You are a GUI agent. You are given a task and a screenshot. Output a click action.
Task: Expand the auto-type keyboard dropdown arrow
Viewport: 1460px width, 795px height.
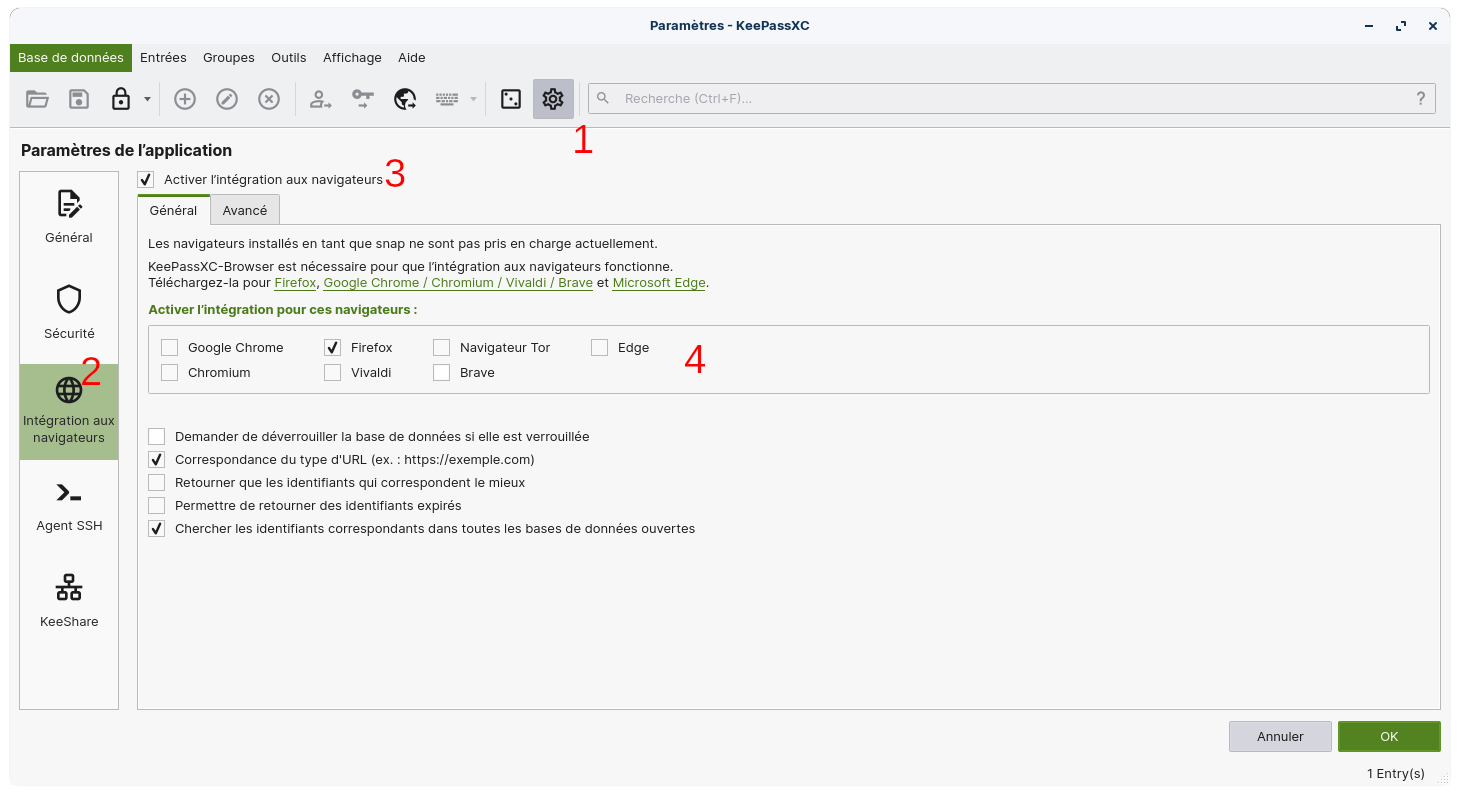click(473, 99)
